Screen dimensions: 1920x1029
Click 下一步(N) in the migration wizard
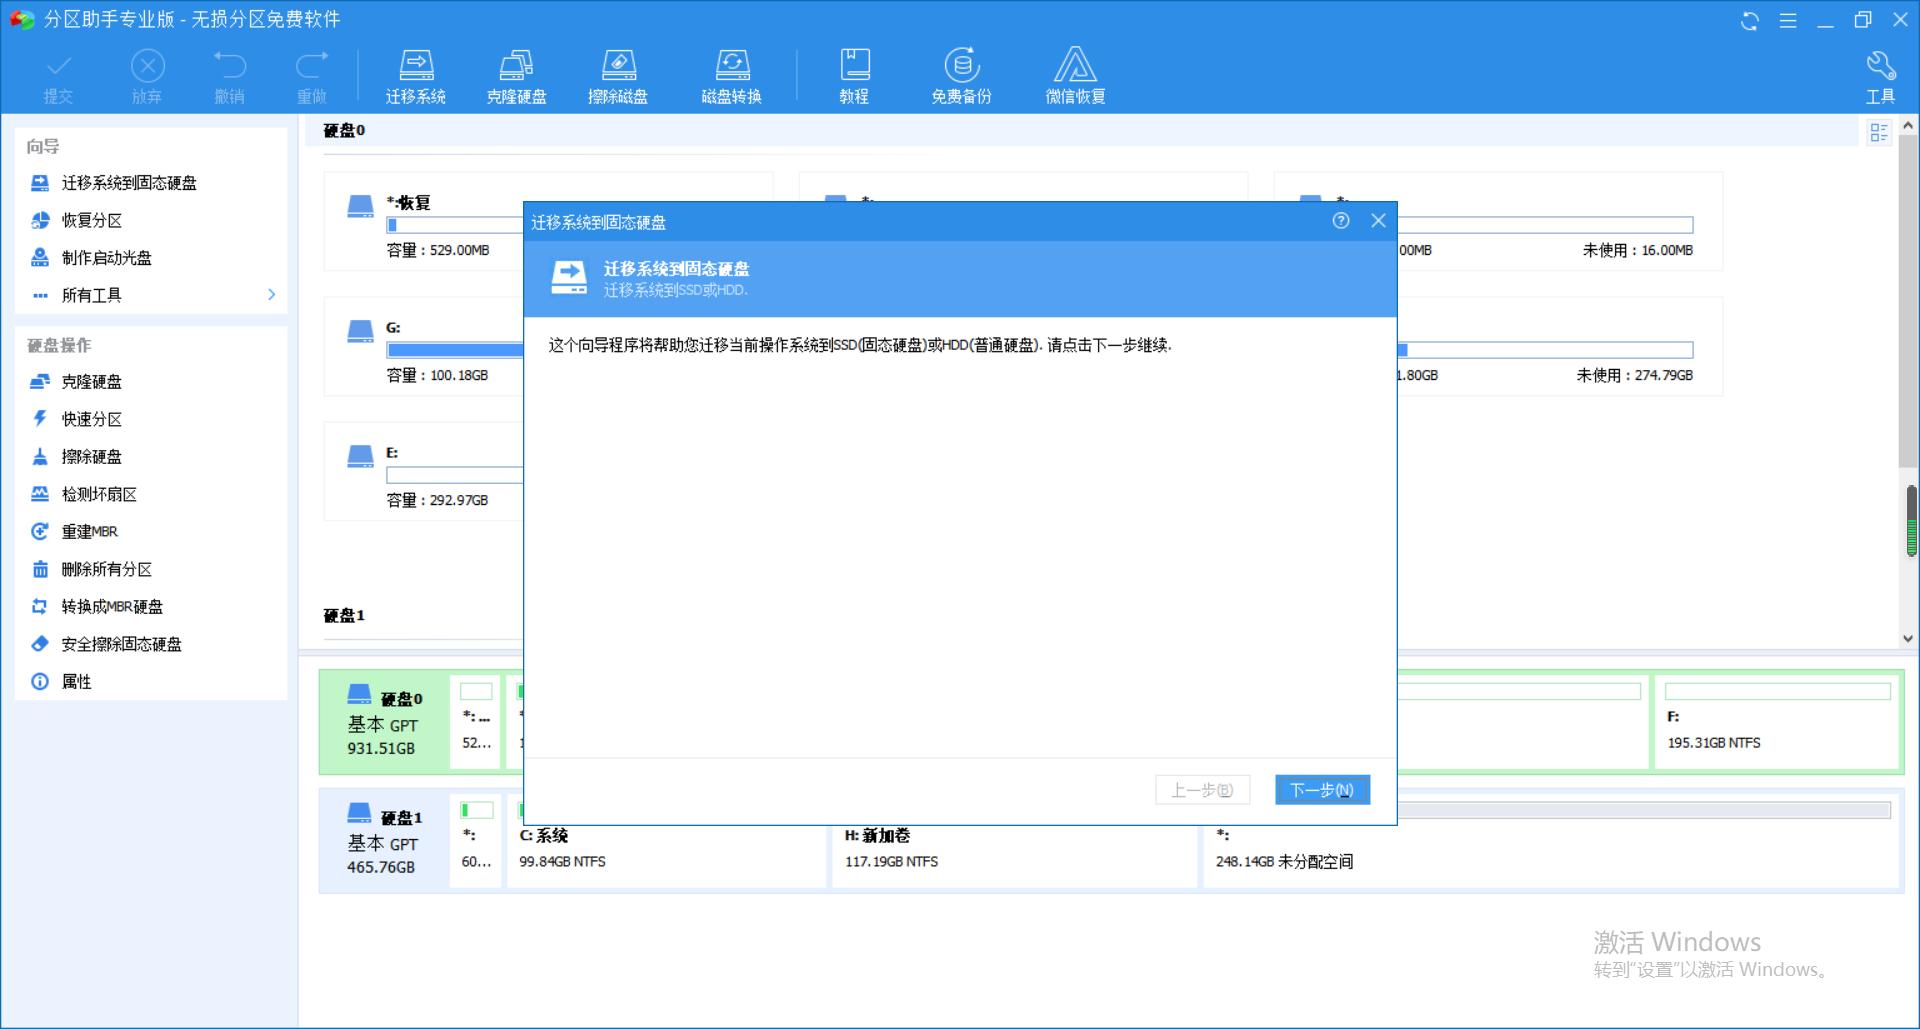(1322, 789)
